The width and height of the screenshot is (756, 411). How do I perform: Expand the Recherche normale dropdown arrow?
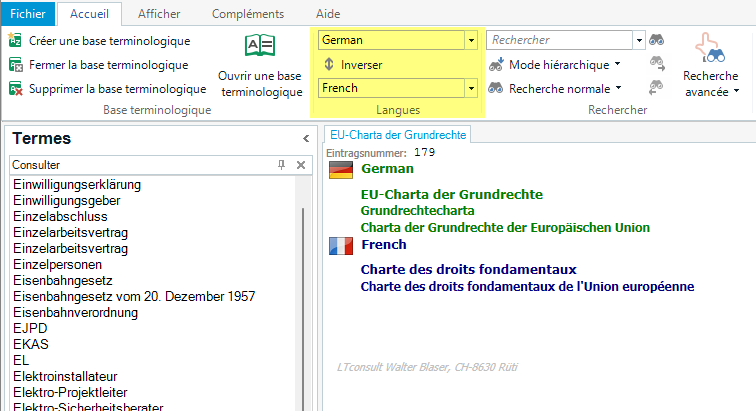coord(618,88)
